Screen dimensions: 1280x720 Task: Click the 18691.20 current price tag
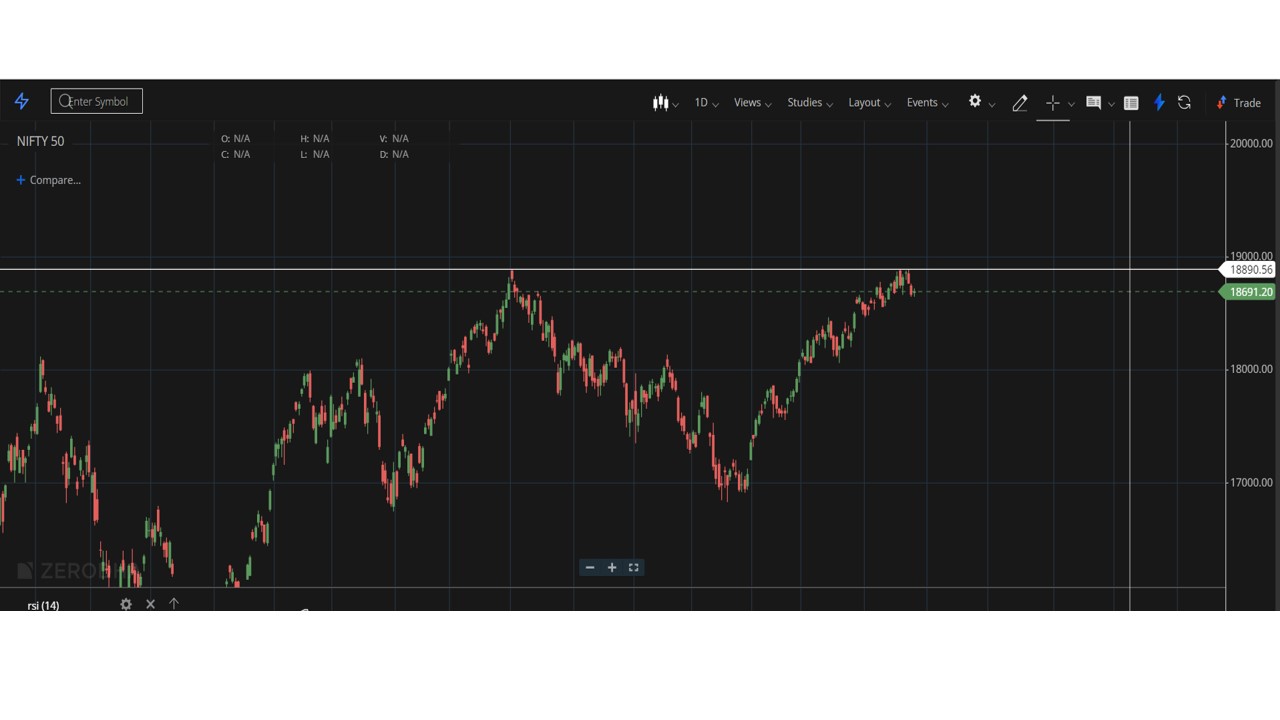pyautogui.click(x=1249, y=292)
